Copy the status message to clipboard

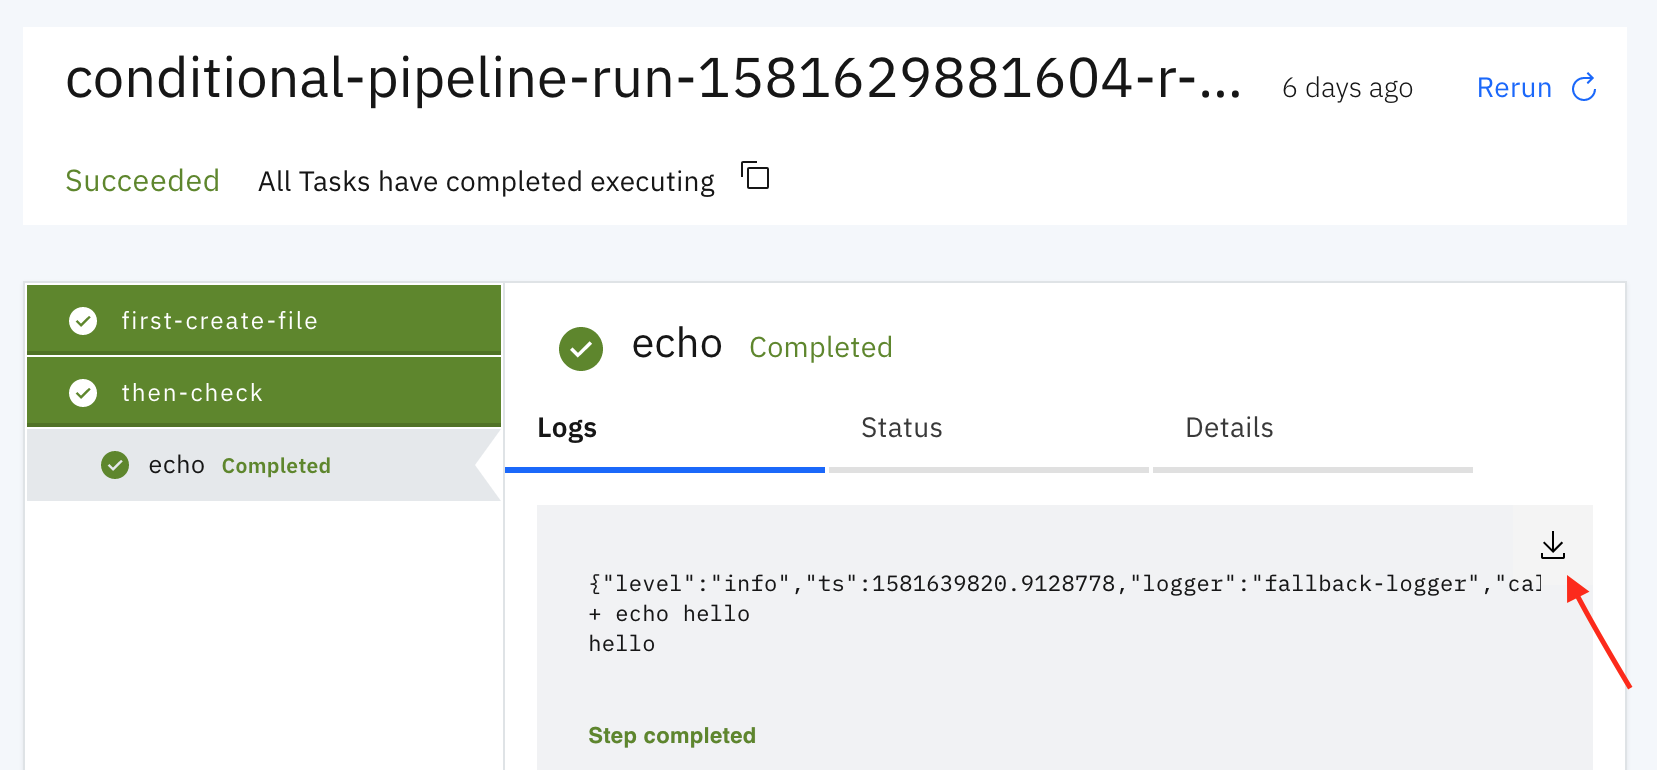755,175
